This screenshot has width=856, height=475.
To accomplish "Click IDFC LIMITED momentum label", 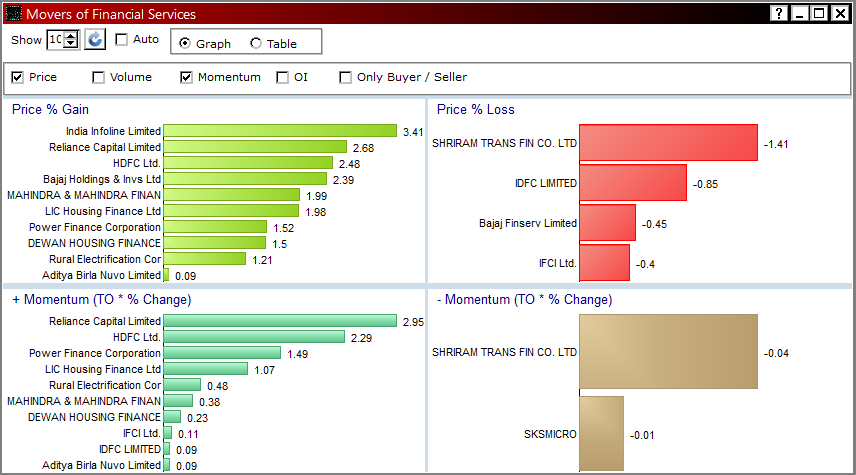I will click(x=130, y=449).
